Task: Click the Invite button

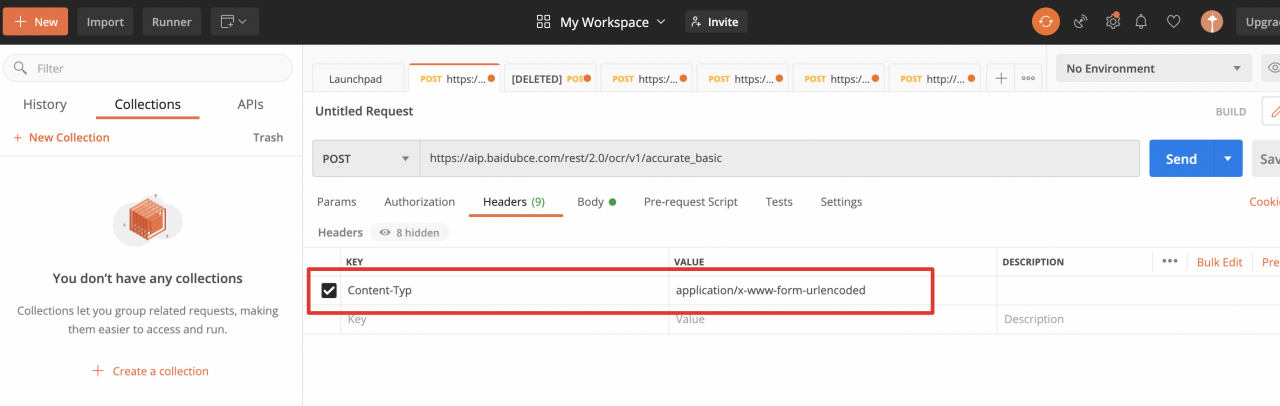Action: tap(716, 21)
